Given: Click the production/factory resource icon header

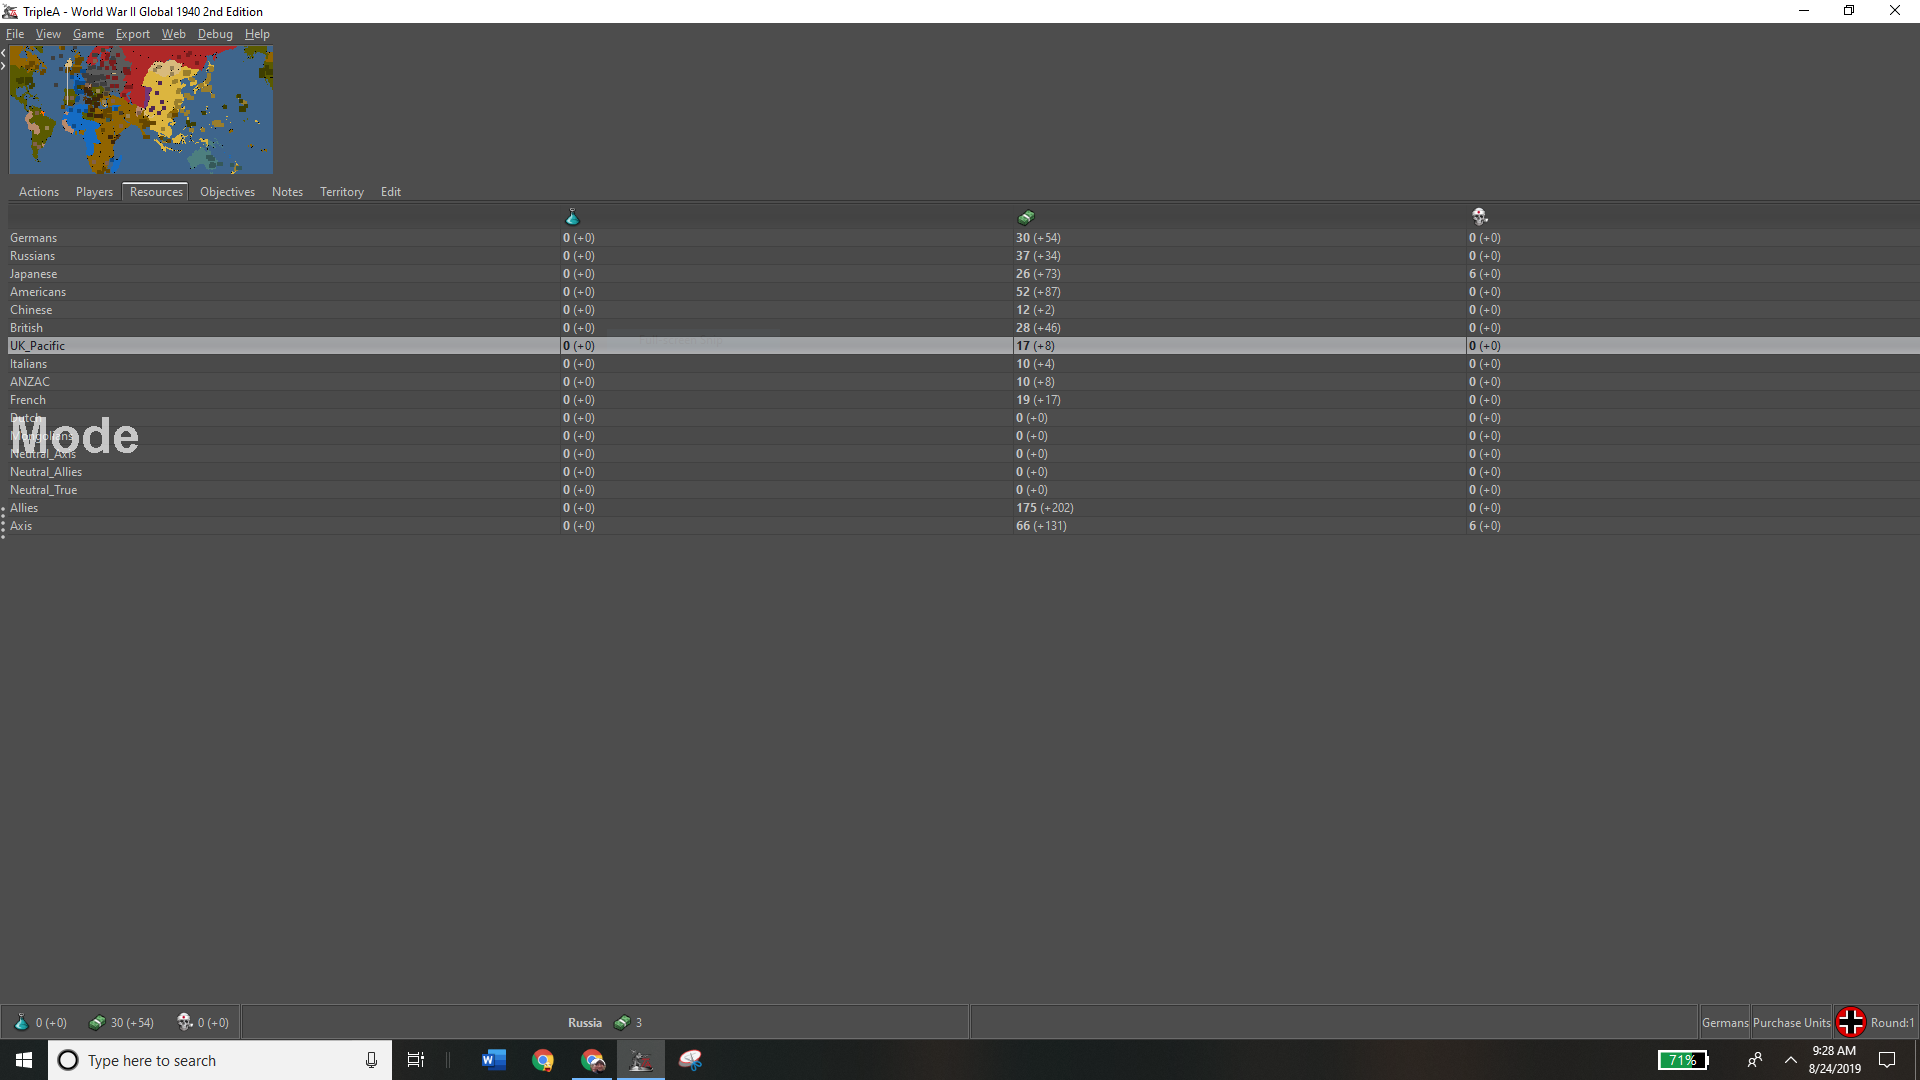Looking at the screenshot, I should (x=1025, y=216).
